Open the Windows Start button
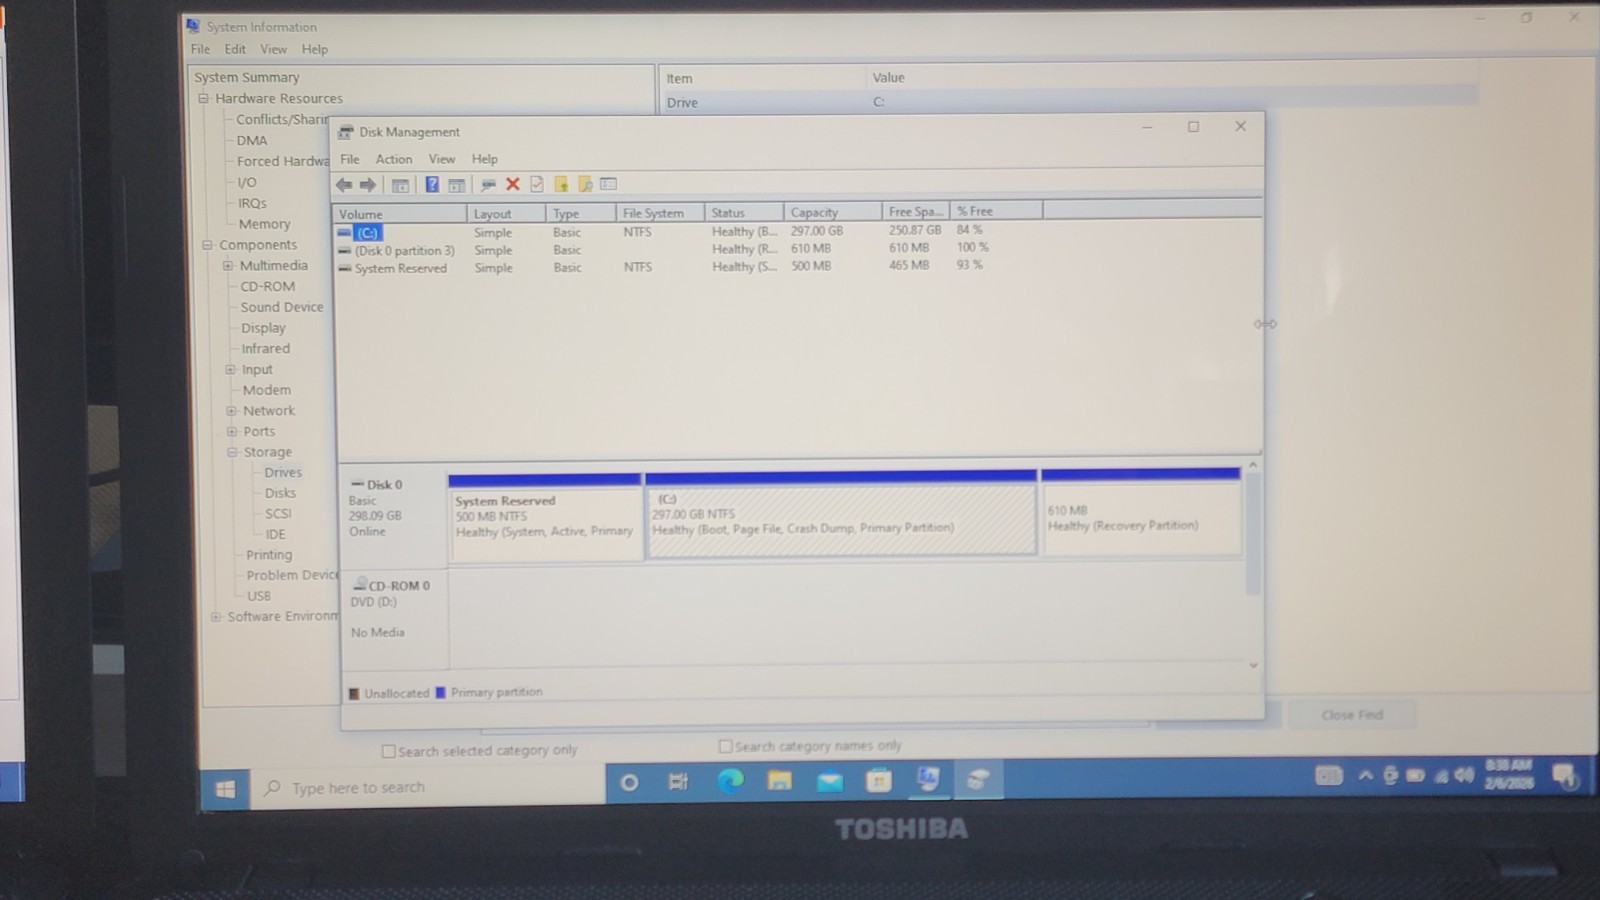 point(226,789)
